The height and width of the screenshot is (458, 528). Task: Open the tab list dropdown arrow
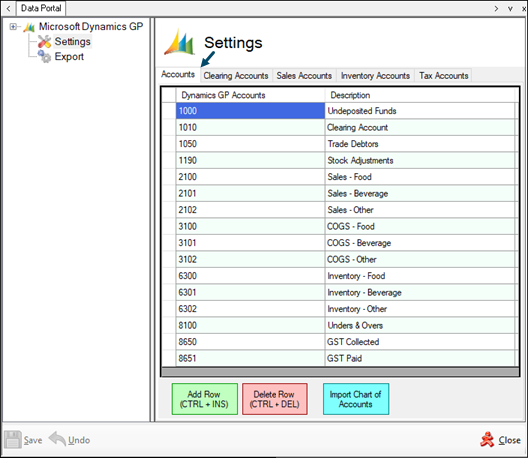510,9
